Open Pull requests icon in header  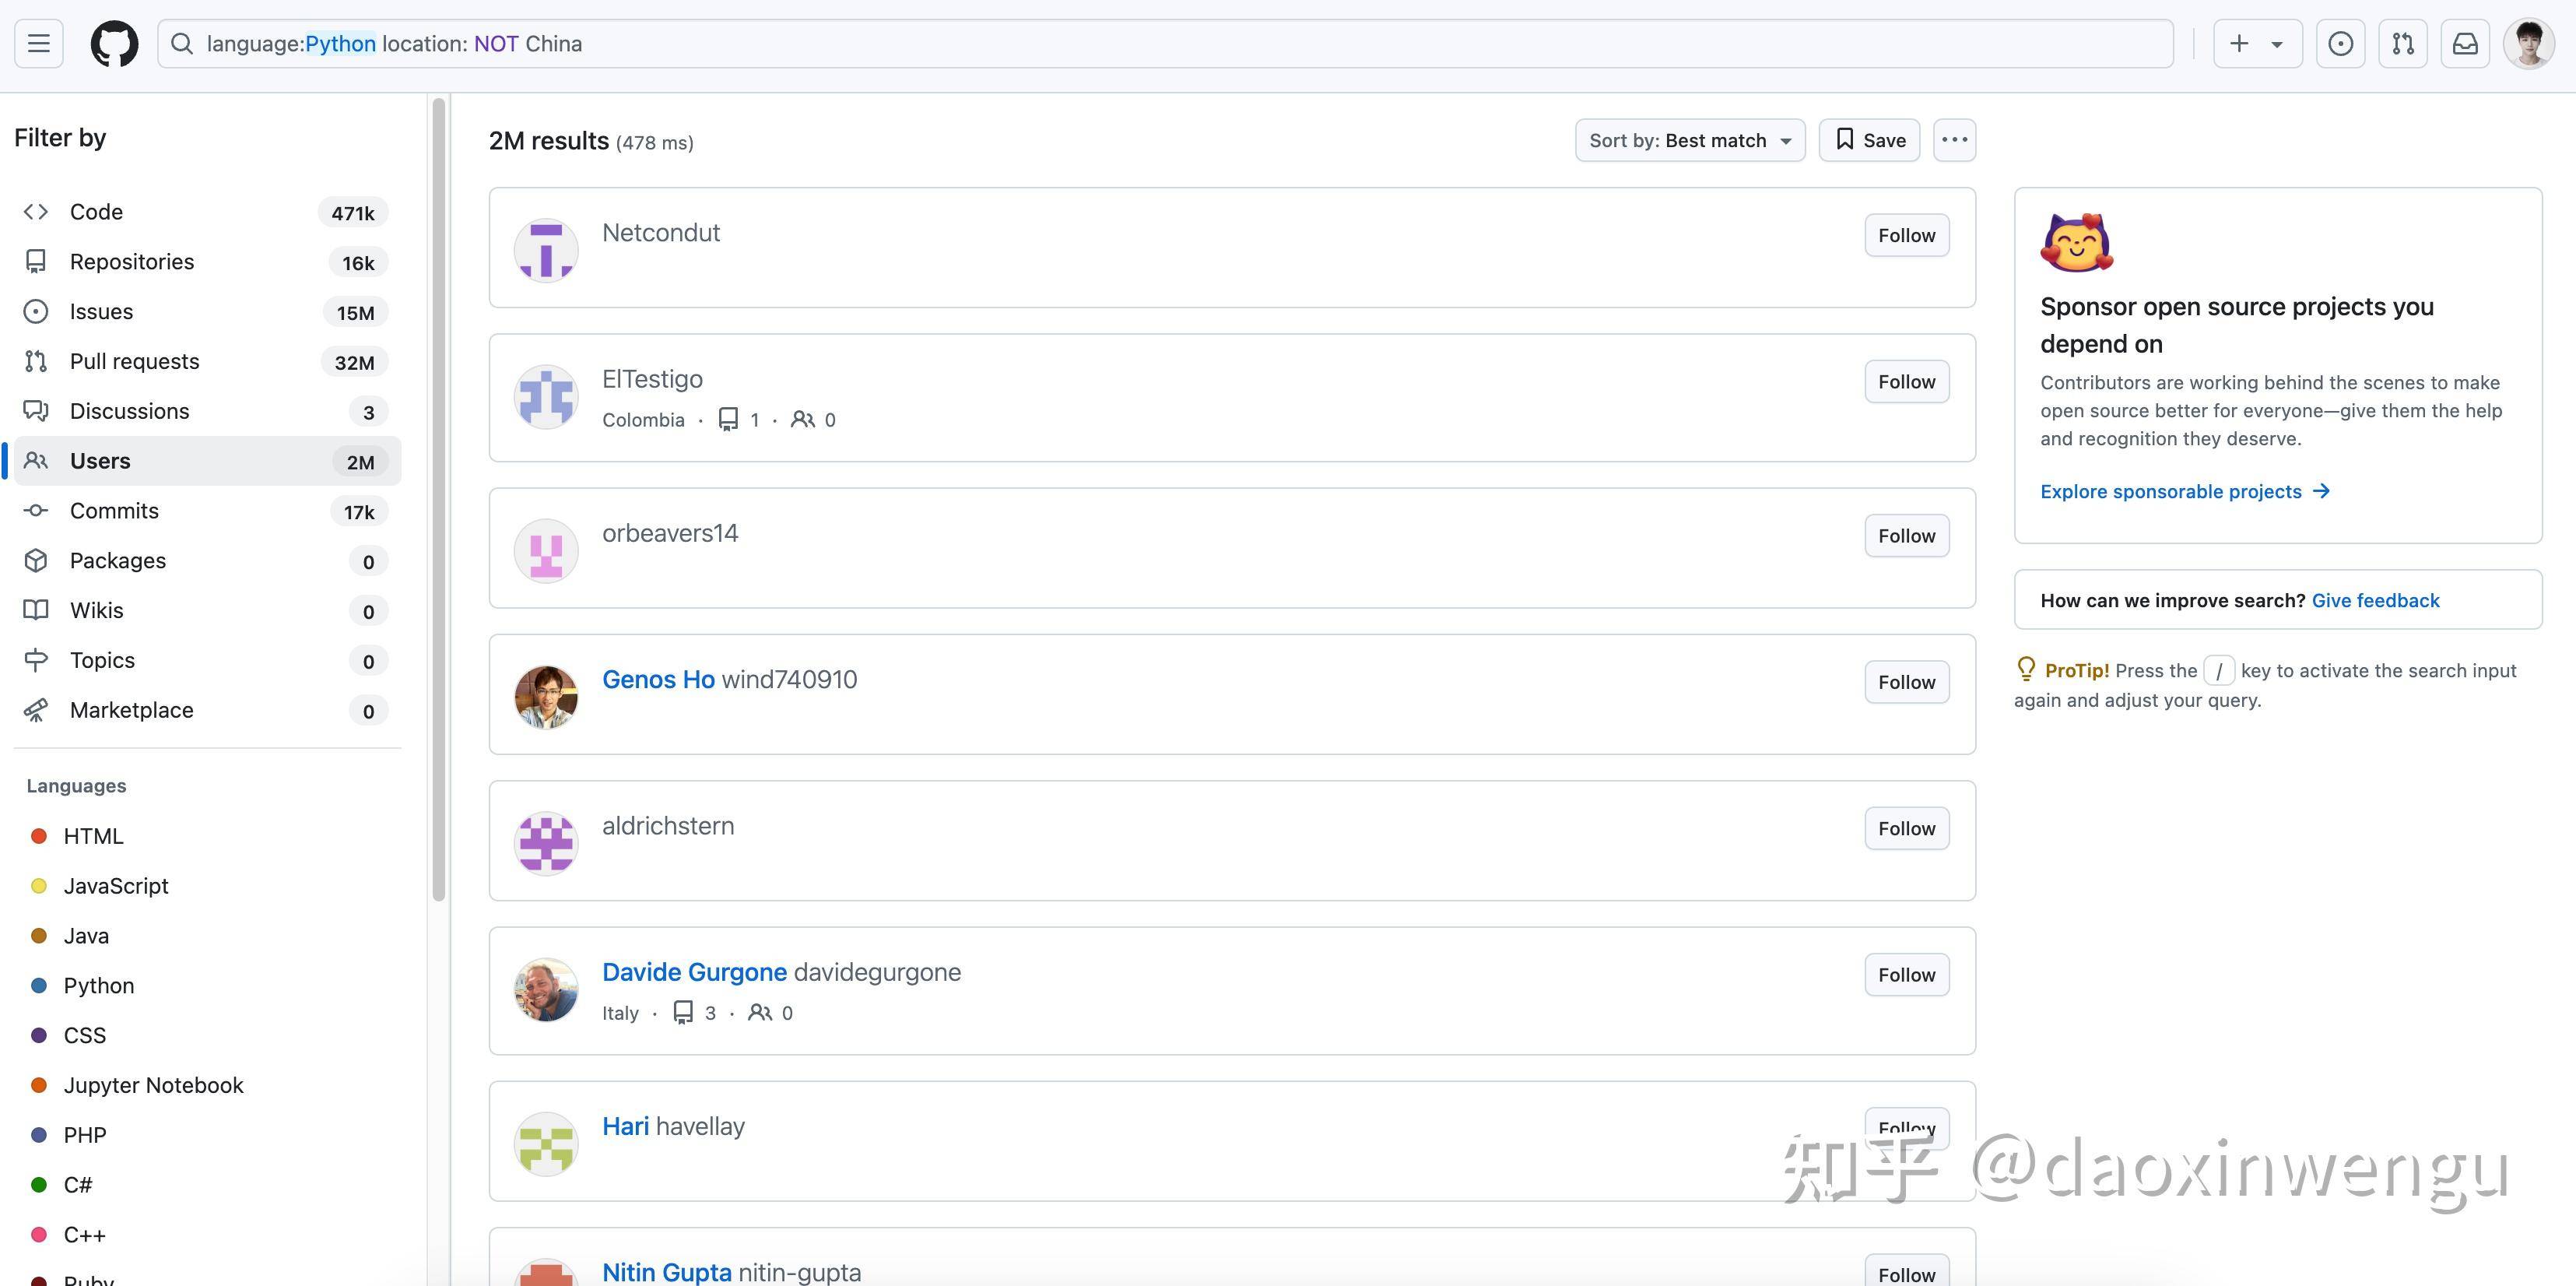pyautogui.click(x=2403, y=44)
